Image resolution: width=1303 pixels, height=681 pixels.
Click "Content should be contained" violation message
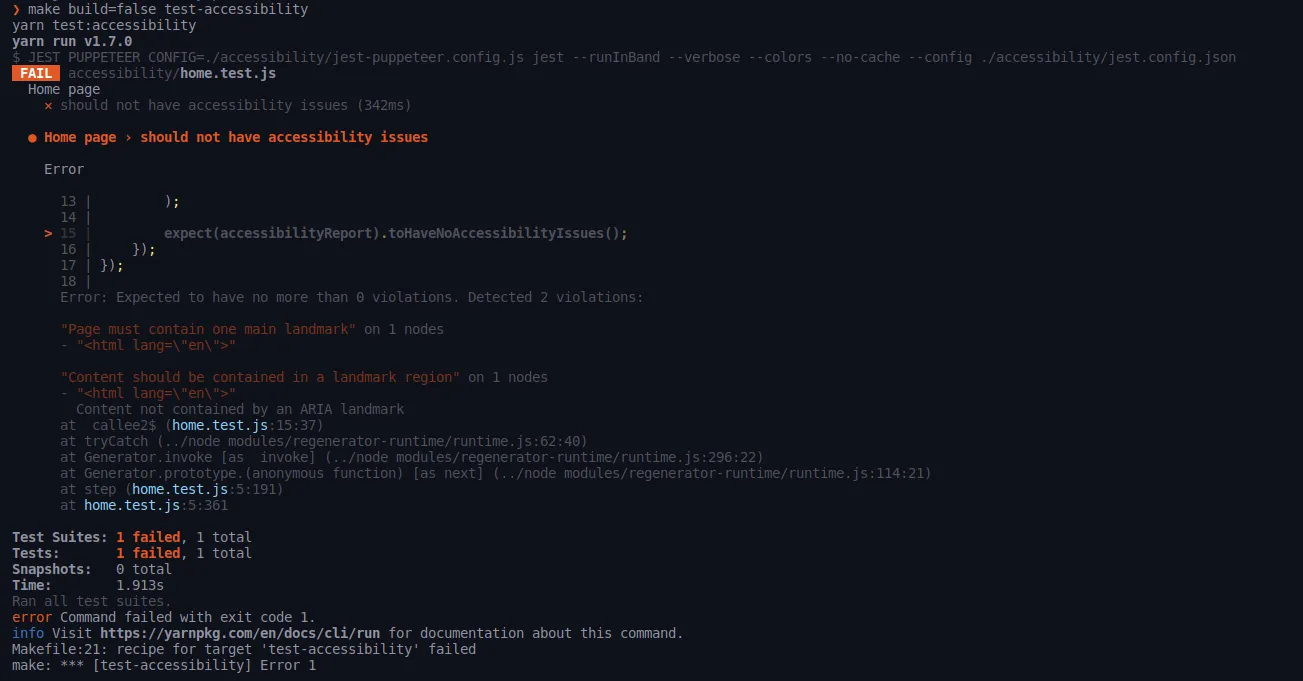coord(260,378)
